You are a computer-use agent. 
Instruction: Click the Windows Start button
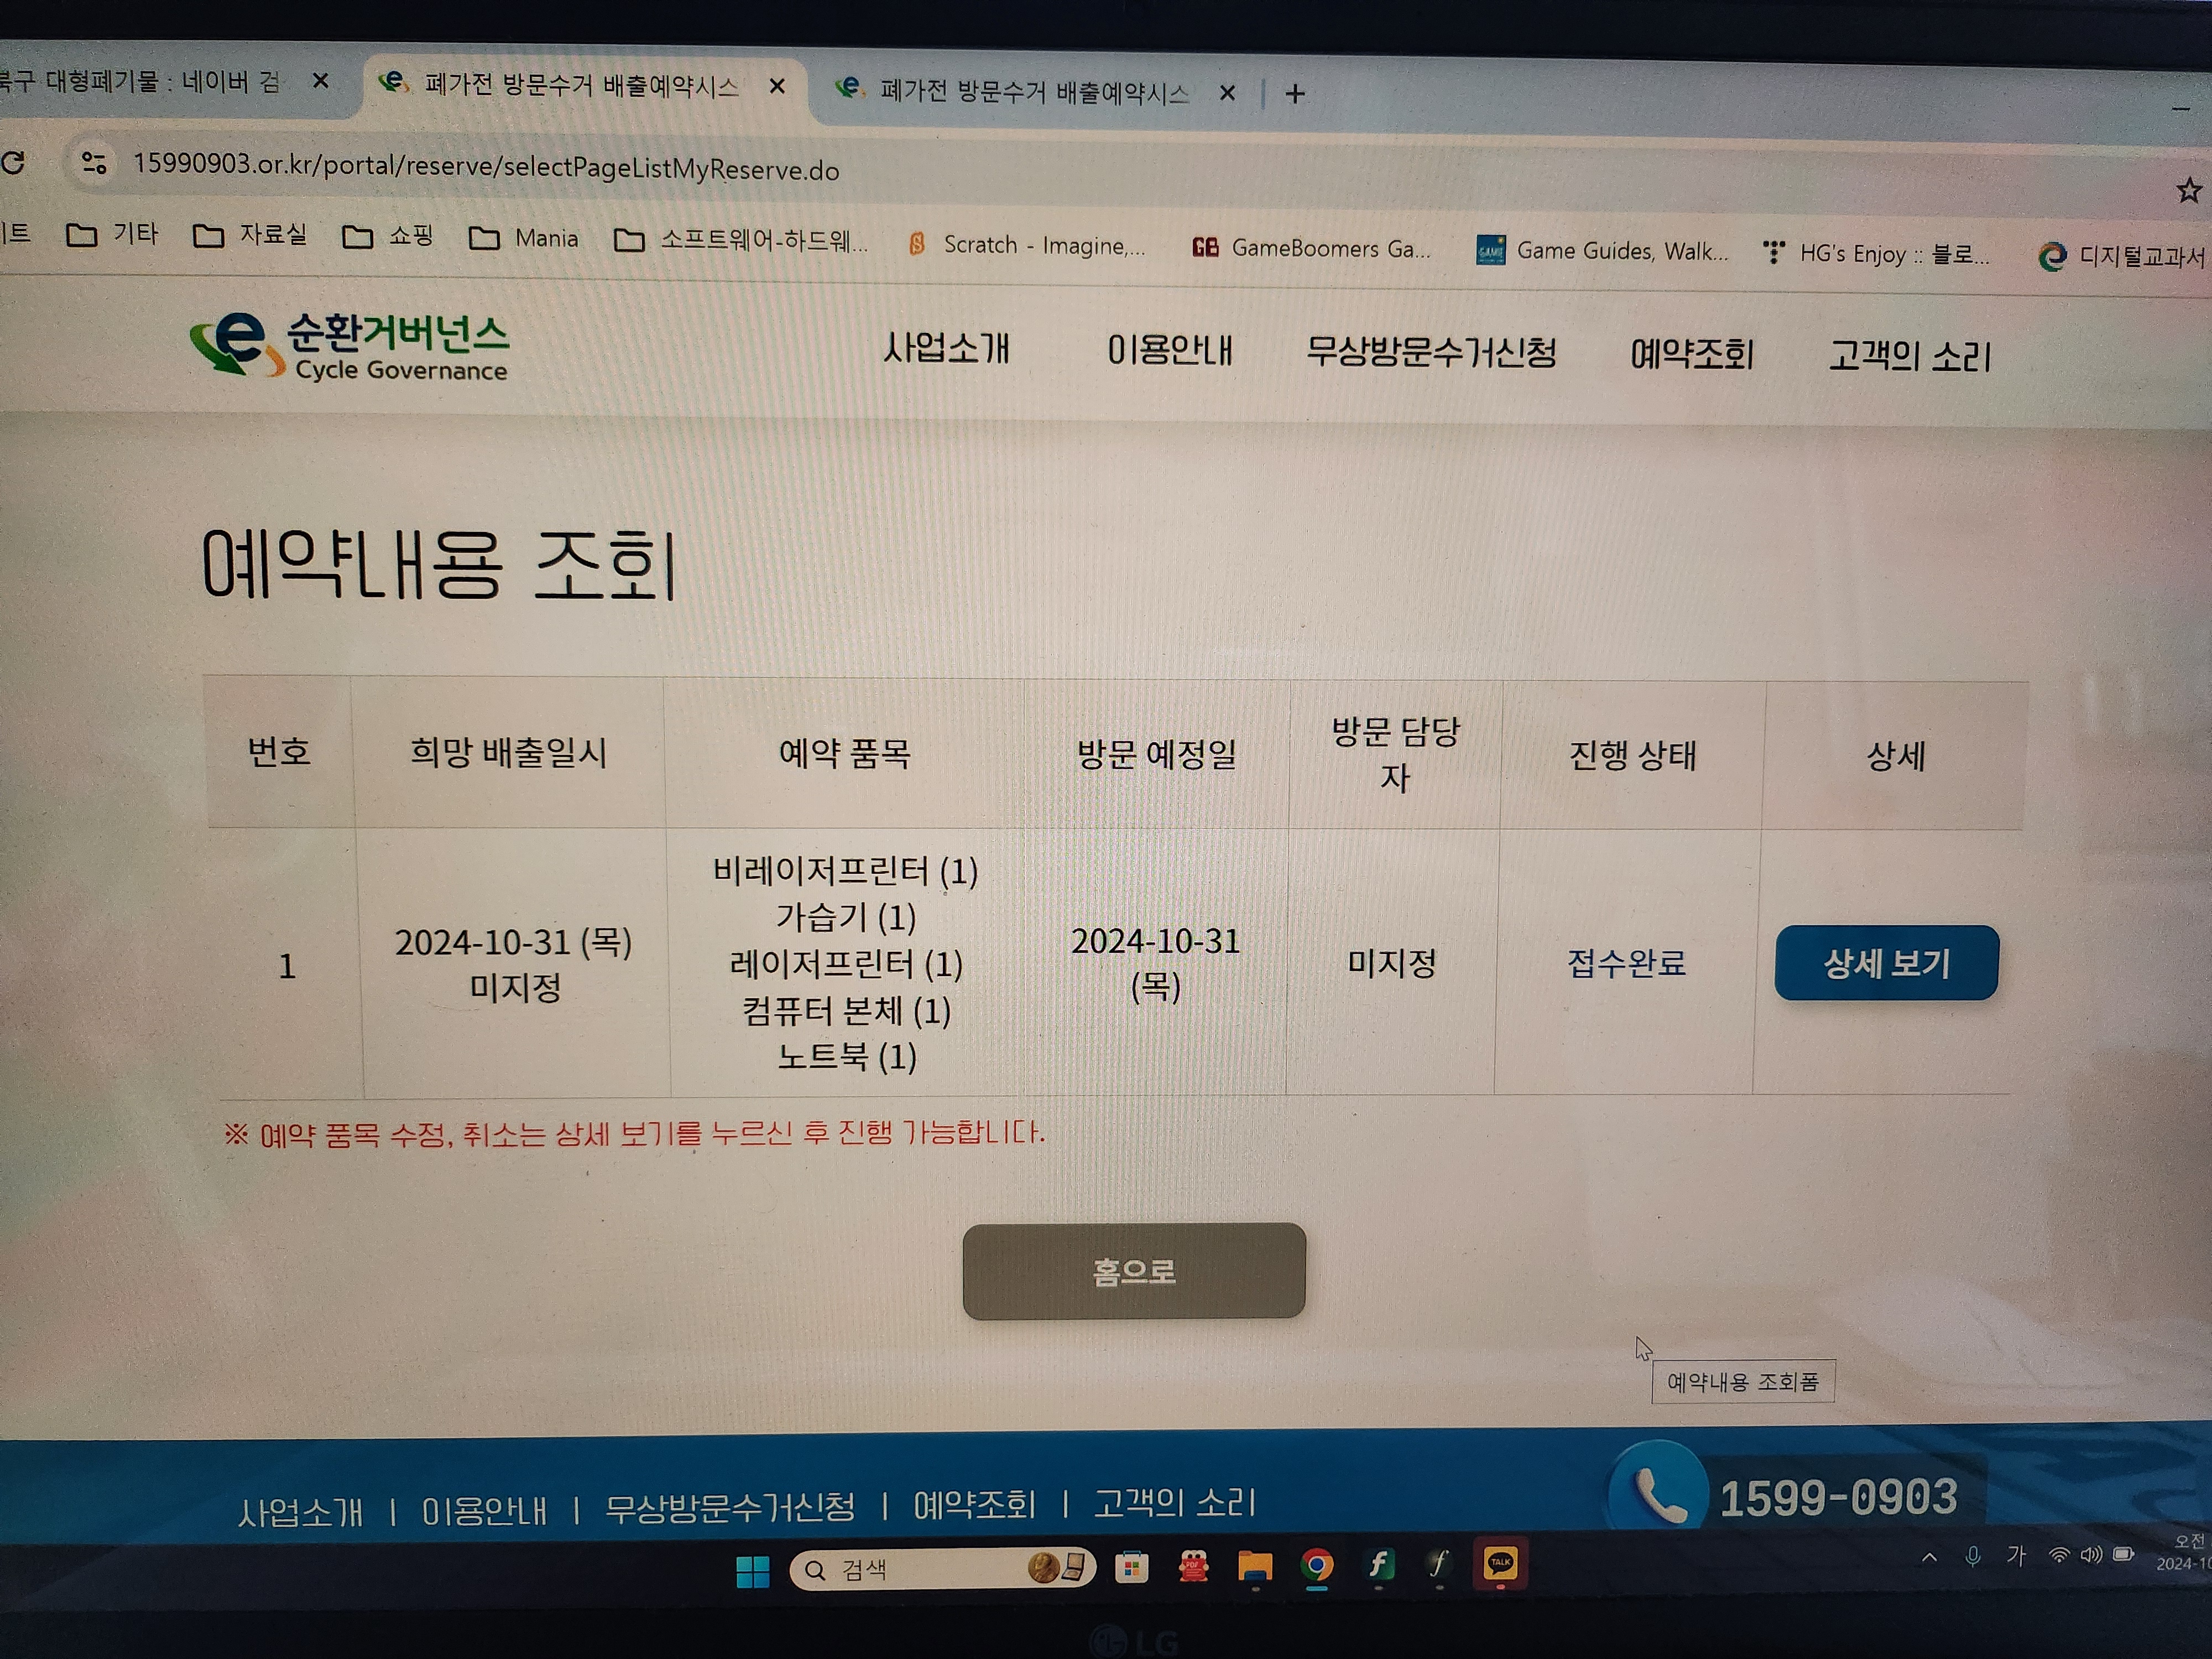tap(752, 1571)
